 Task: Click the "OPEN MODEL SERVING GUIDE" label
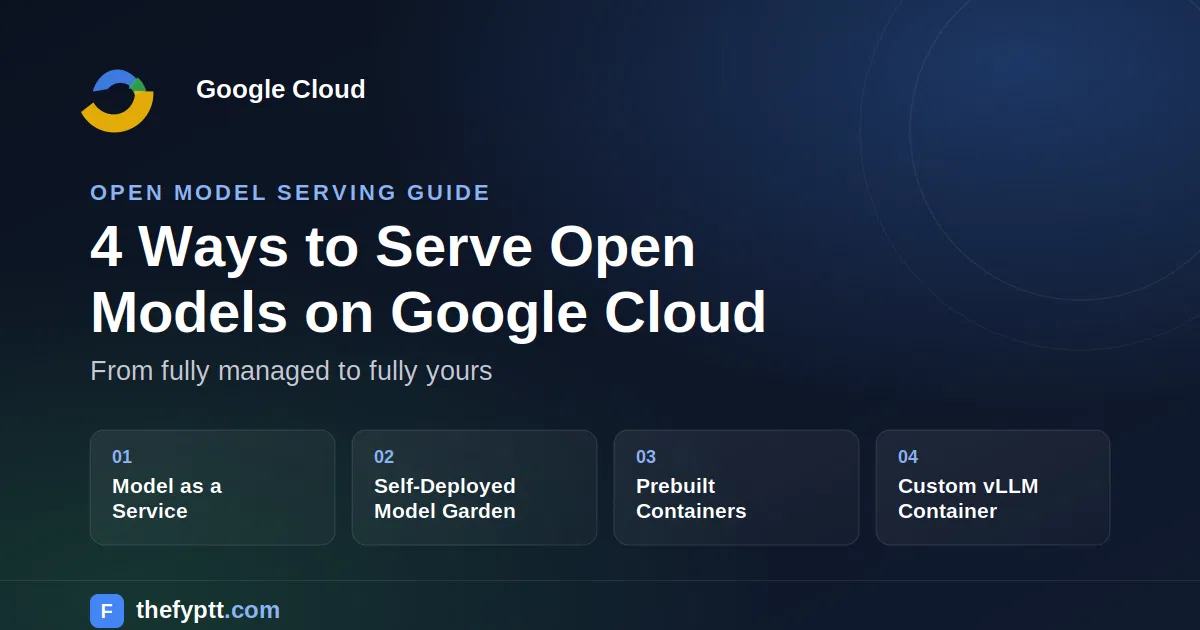(290, 193)
